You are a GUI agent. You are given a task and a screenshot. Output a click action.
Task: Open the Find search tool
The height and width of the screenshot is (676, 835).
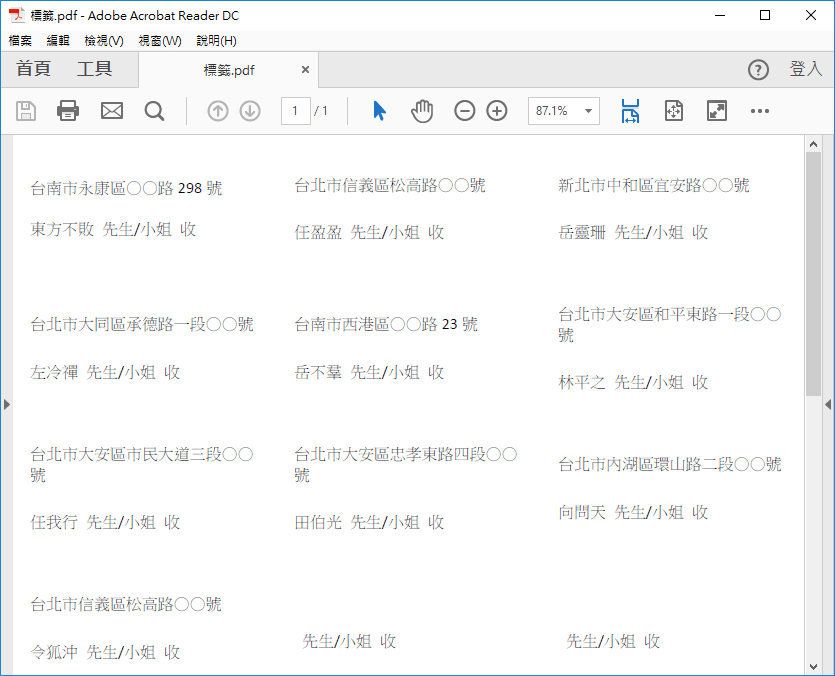[154, 111]
